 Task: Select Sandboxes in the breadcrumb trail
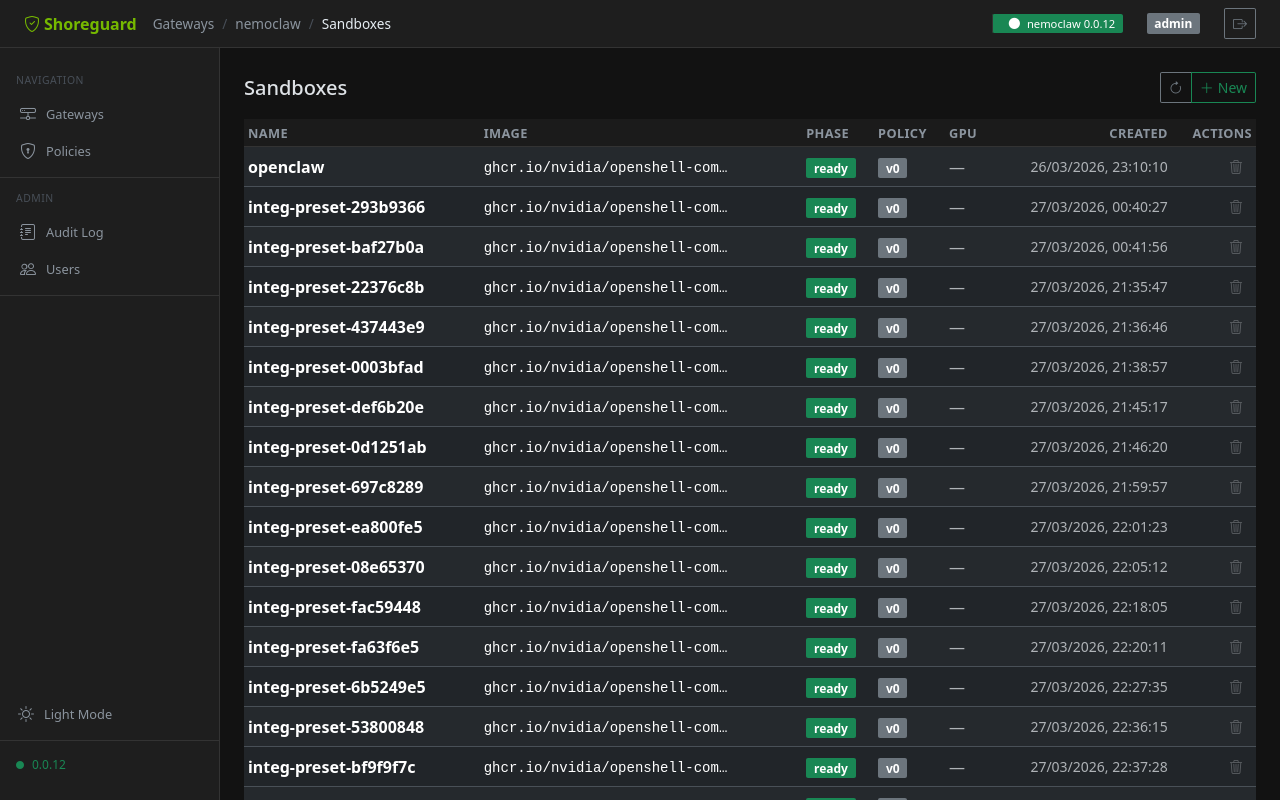356,23
